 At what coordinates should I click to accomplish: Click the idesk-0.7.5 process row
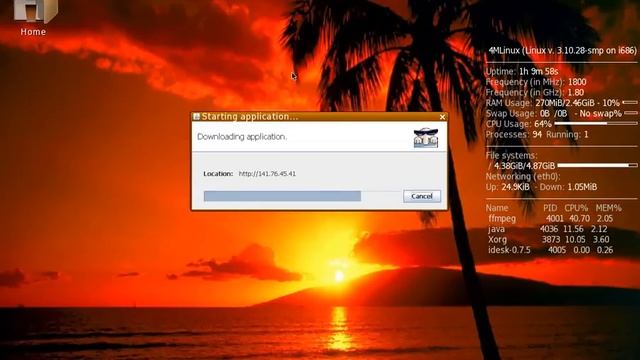(x=551, y=250)
